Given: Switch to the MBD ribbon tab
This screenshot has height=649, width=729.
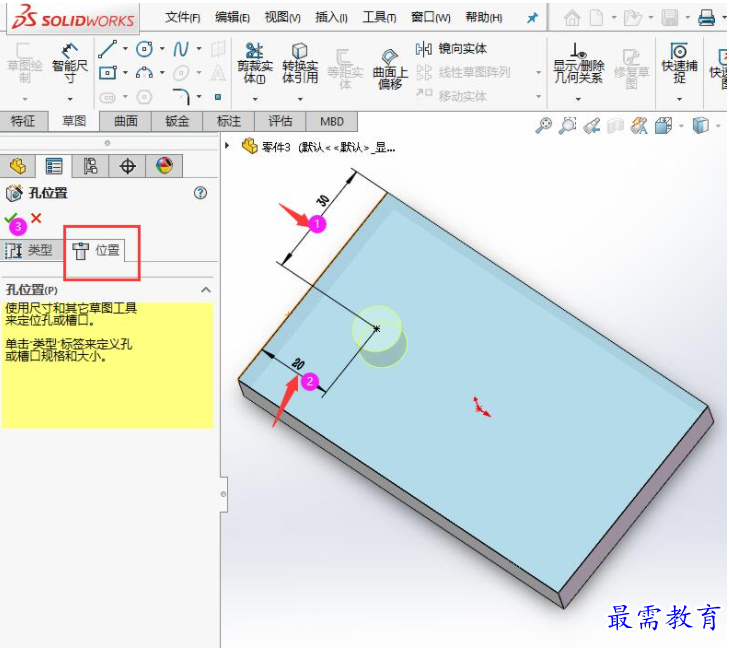Looking at the screenshot, I should click(331, 121).
